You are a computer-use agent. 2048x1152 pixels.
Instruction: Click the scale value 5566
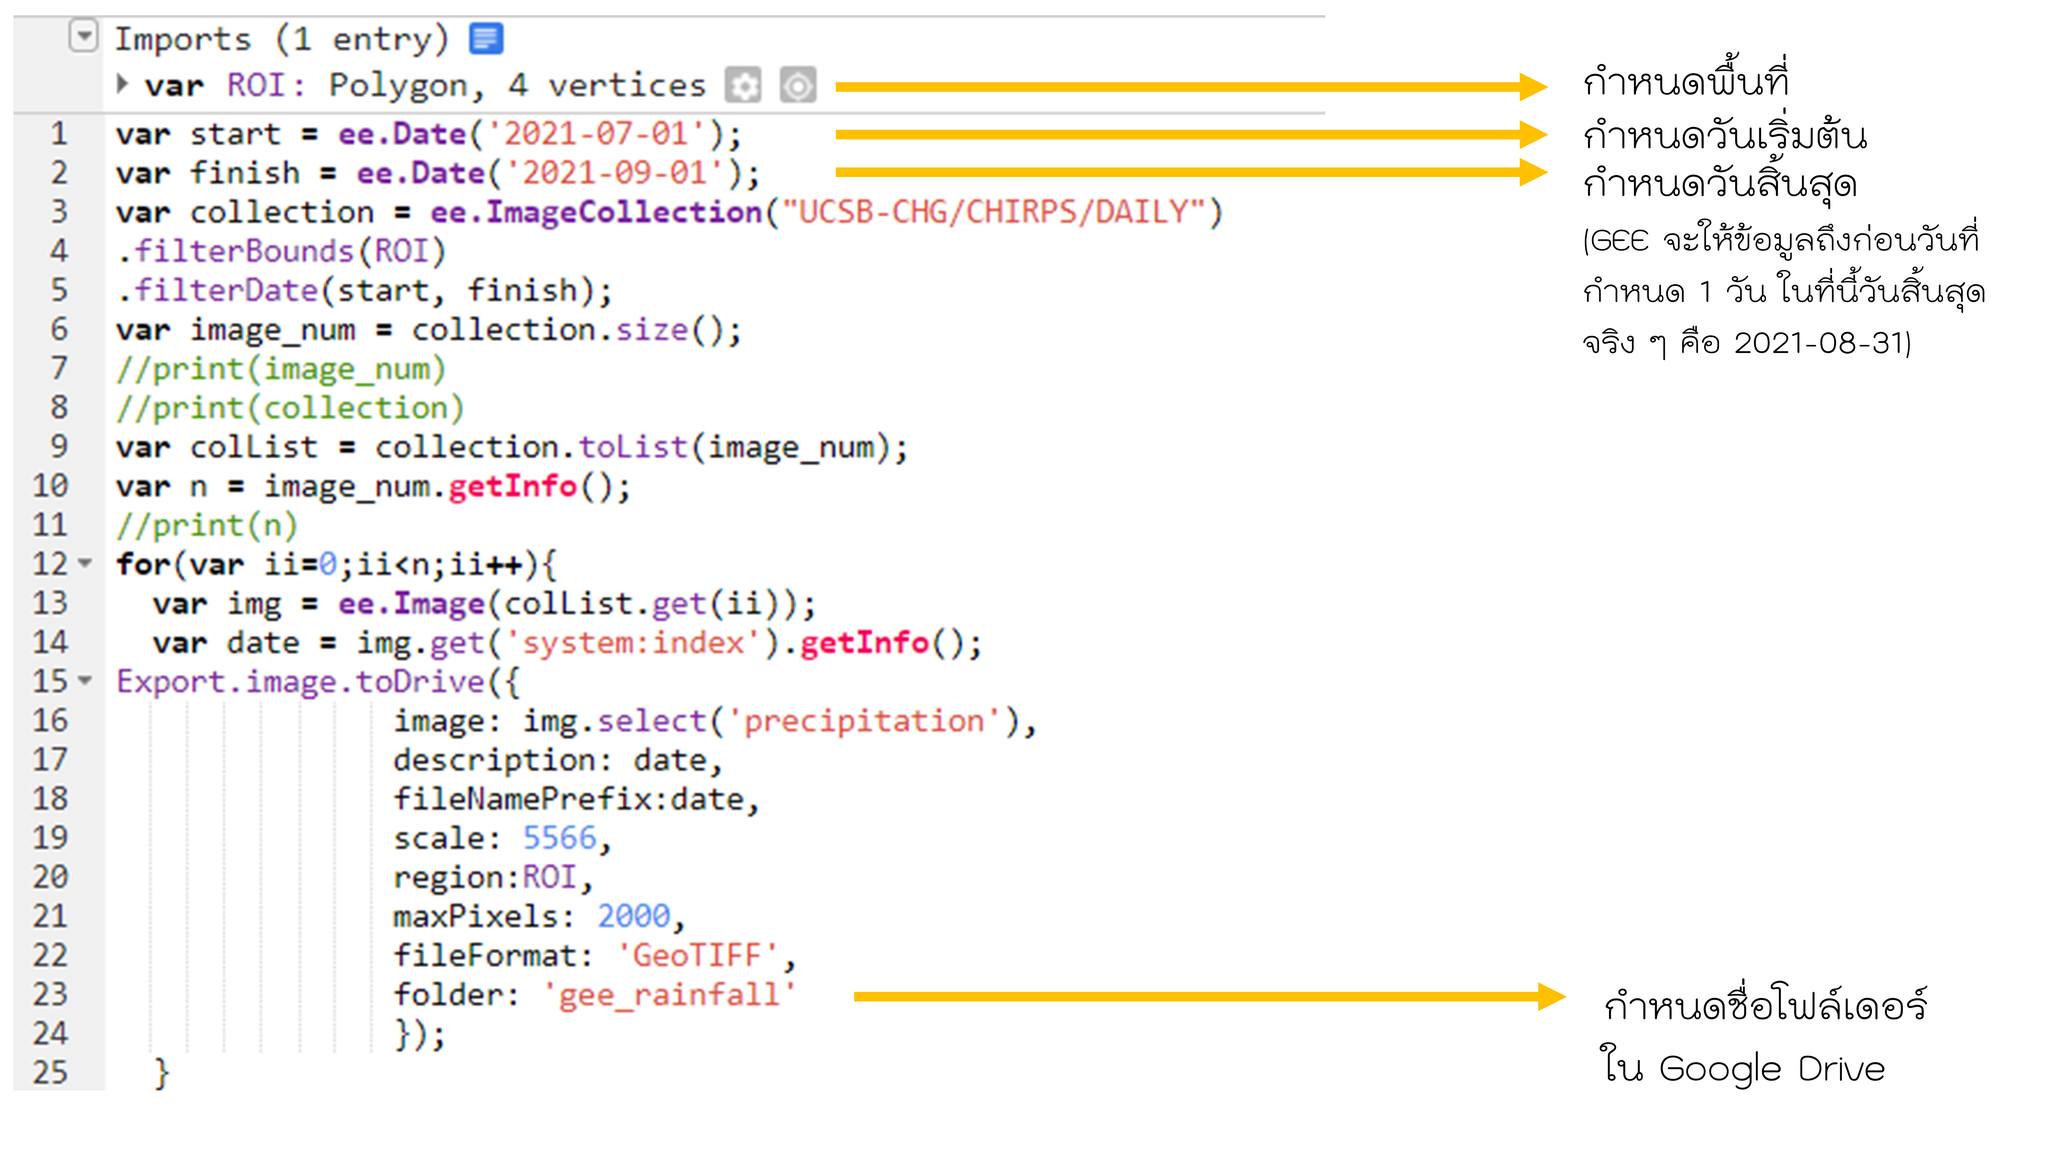coord(560,838)
